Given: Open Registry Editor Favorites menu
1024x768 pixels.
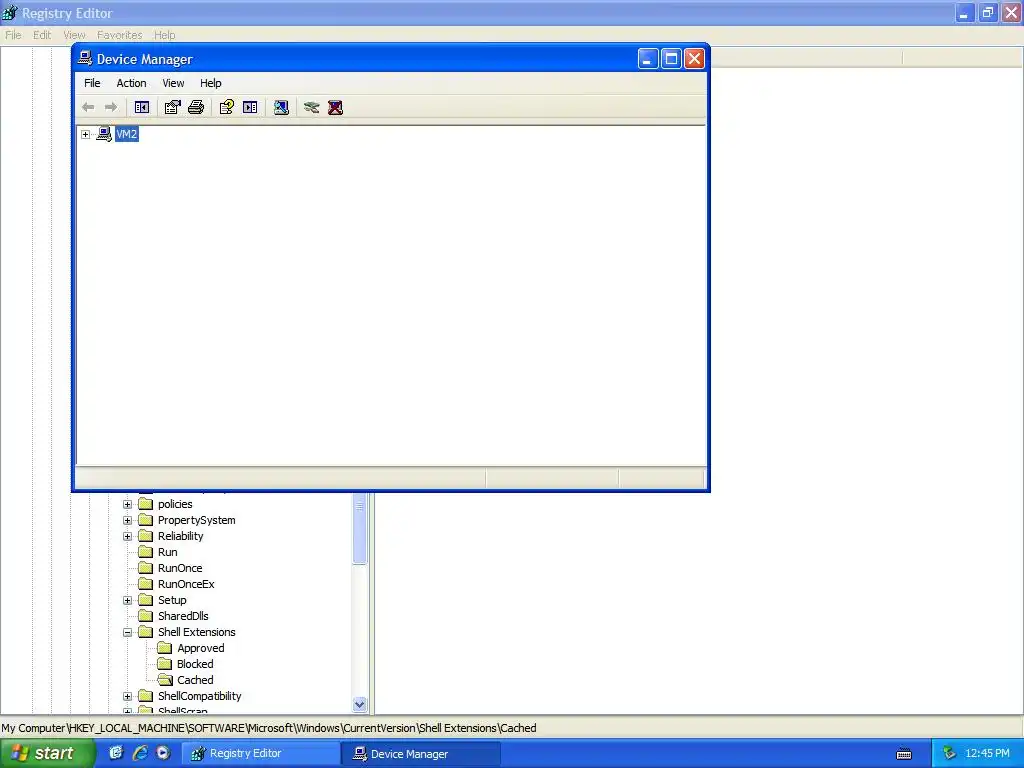Looking at the screenshot, I should (x=120, y=35).
